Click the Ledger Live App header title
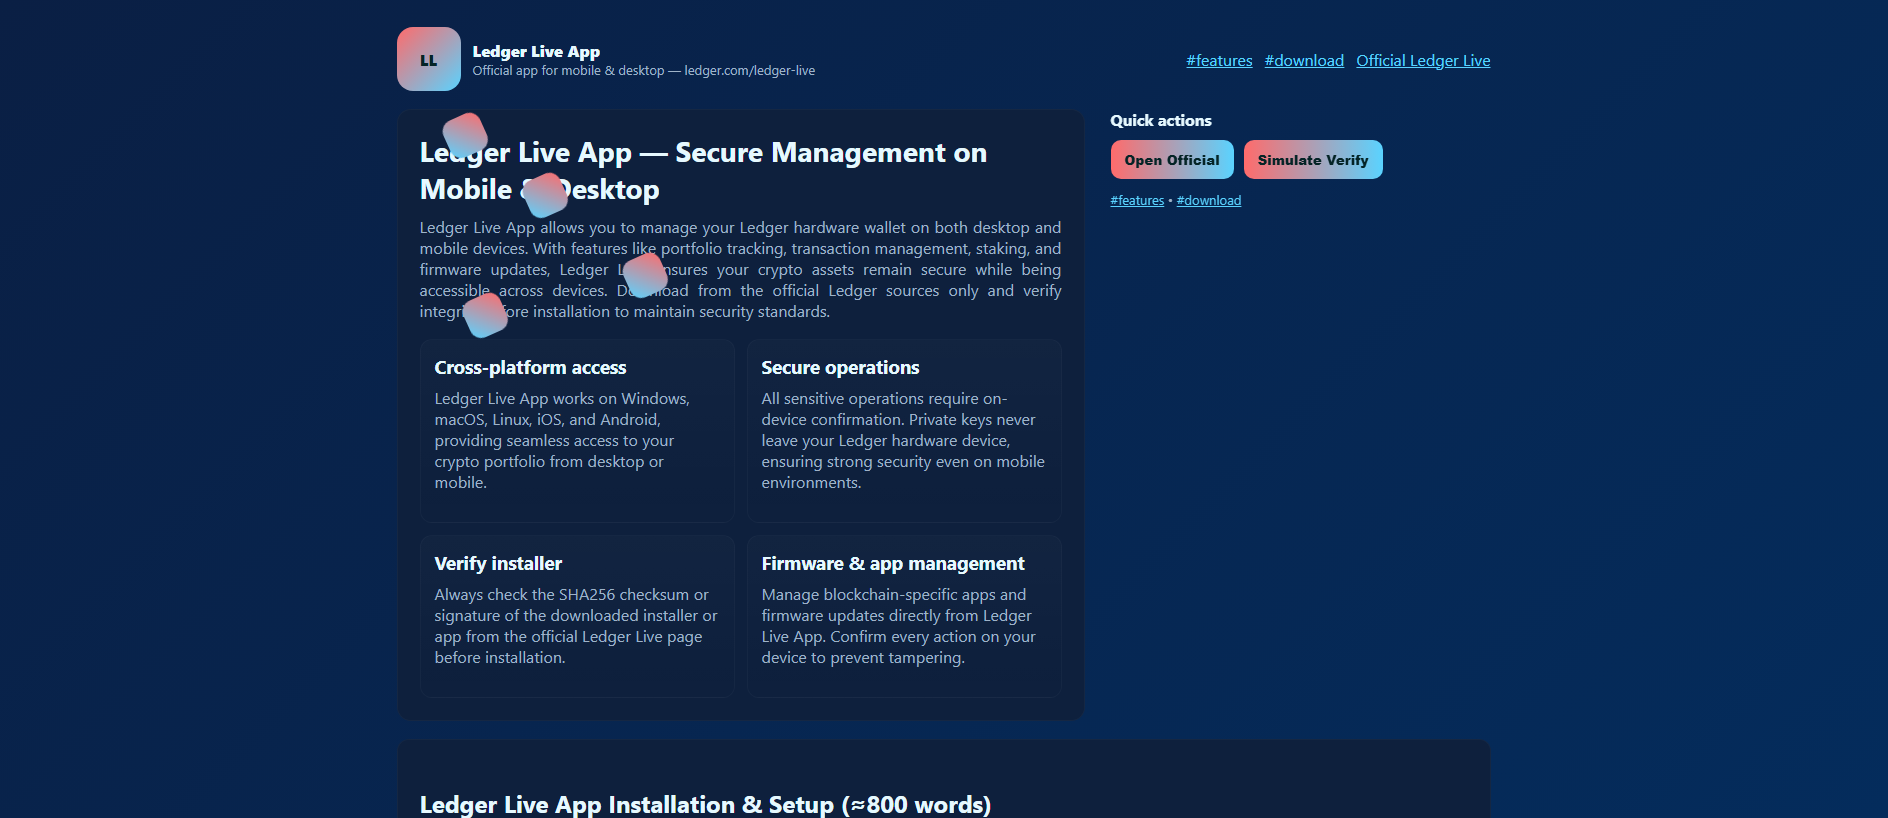 click(x=536, y=52)
